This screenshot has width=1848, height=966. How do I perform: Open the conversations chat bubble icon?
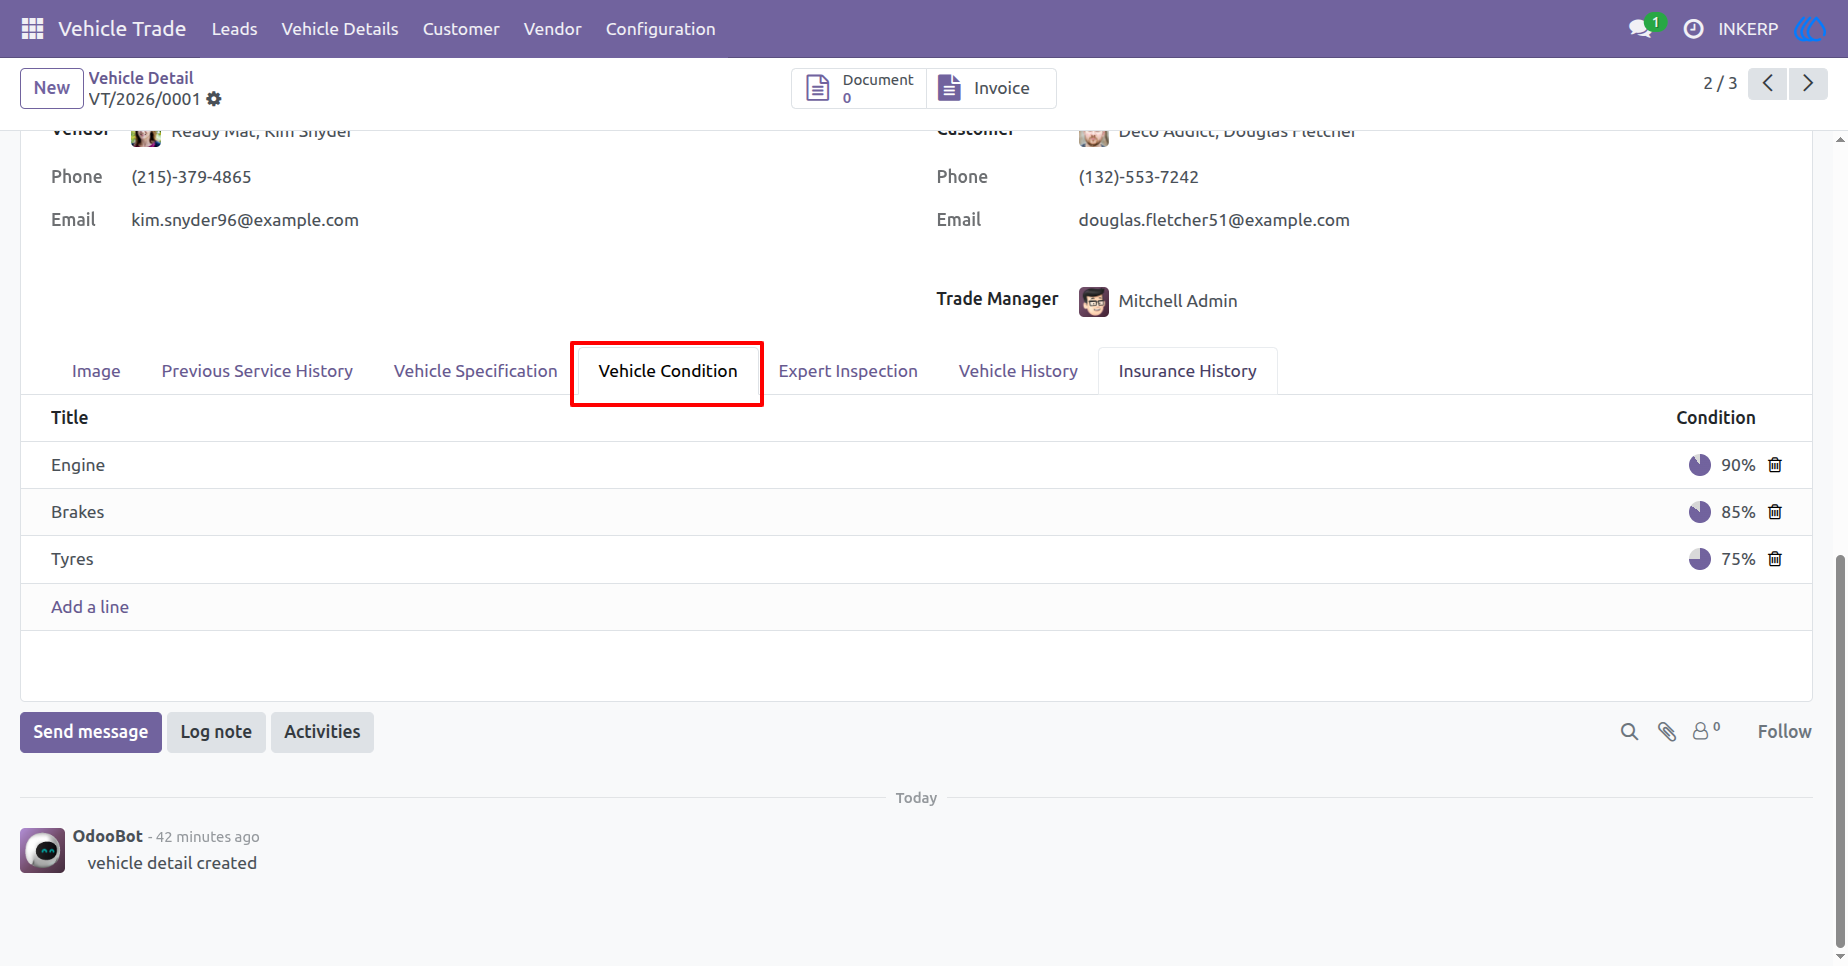(1640, 29)
